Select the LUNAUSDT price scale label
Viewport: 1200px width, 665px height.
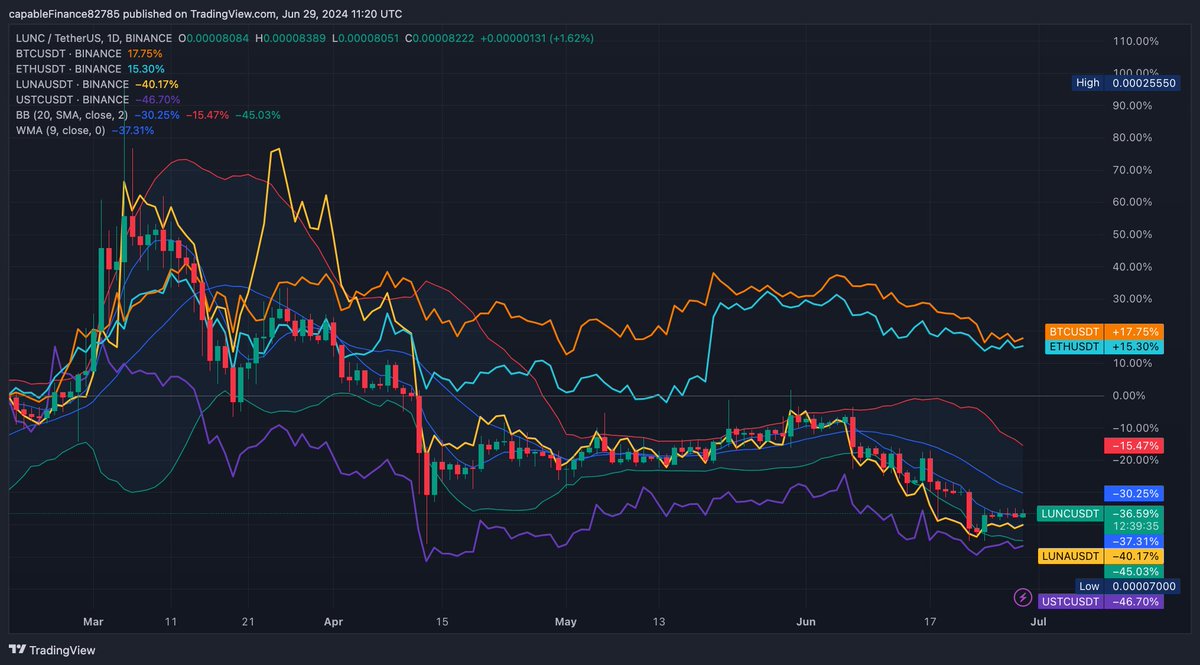pyautogui.click(x=1069, y=556)
